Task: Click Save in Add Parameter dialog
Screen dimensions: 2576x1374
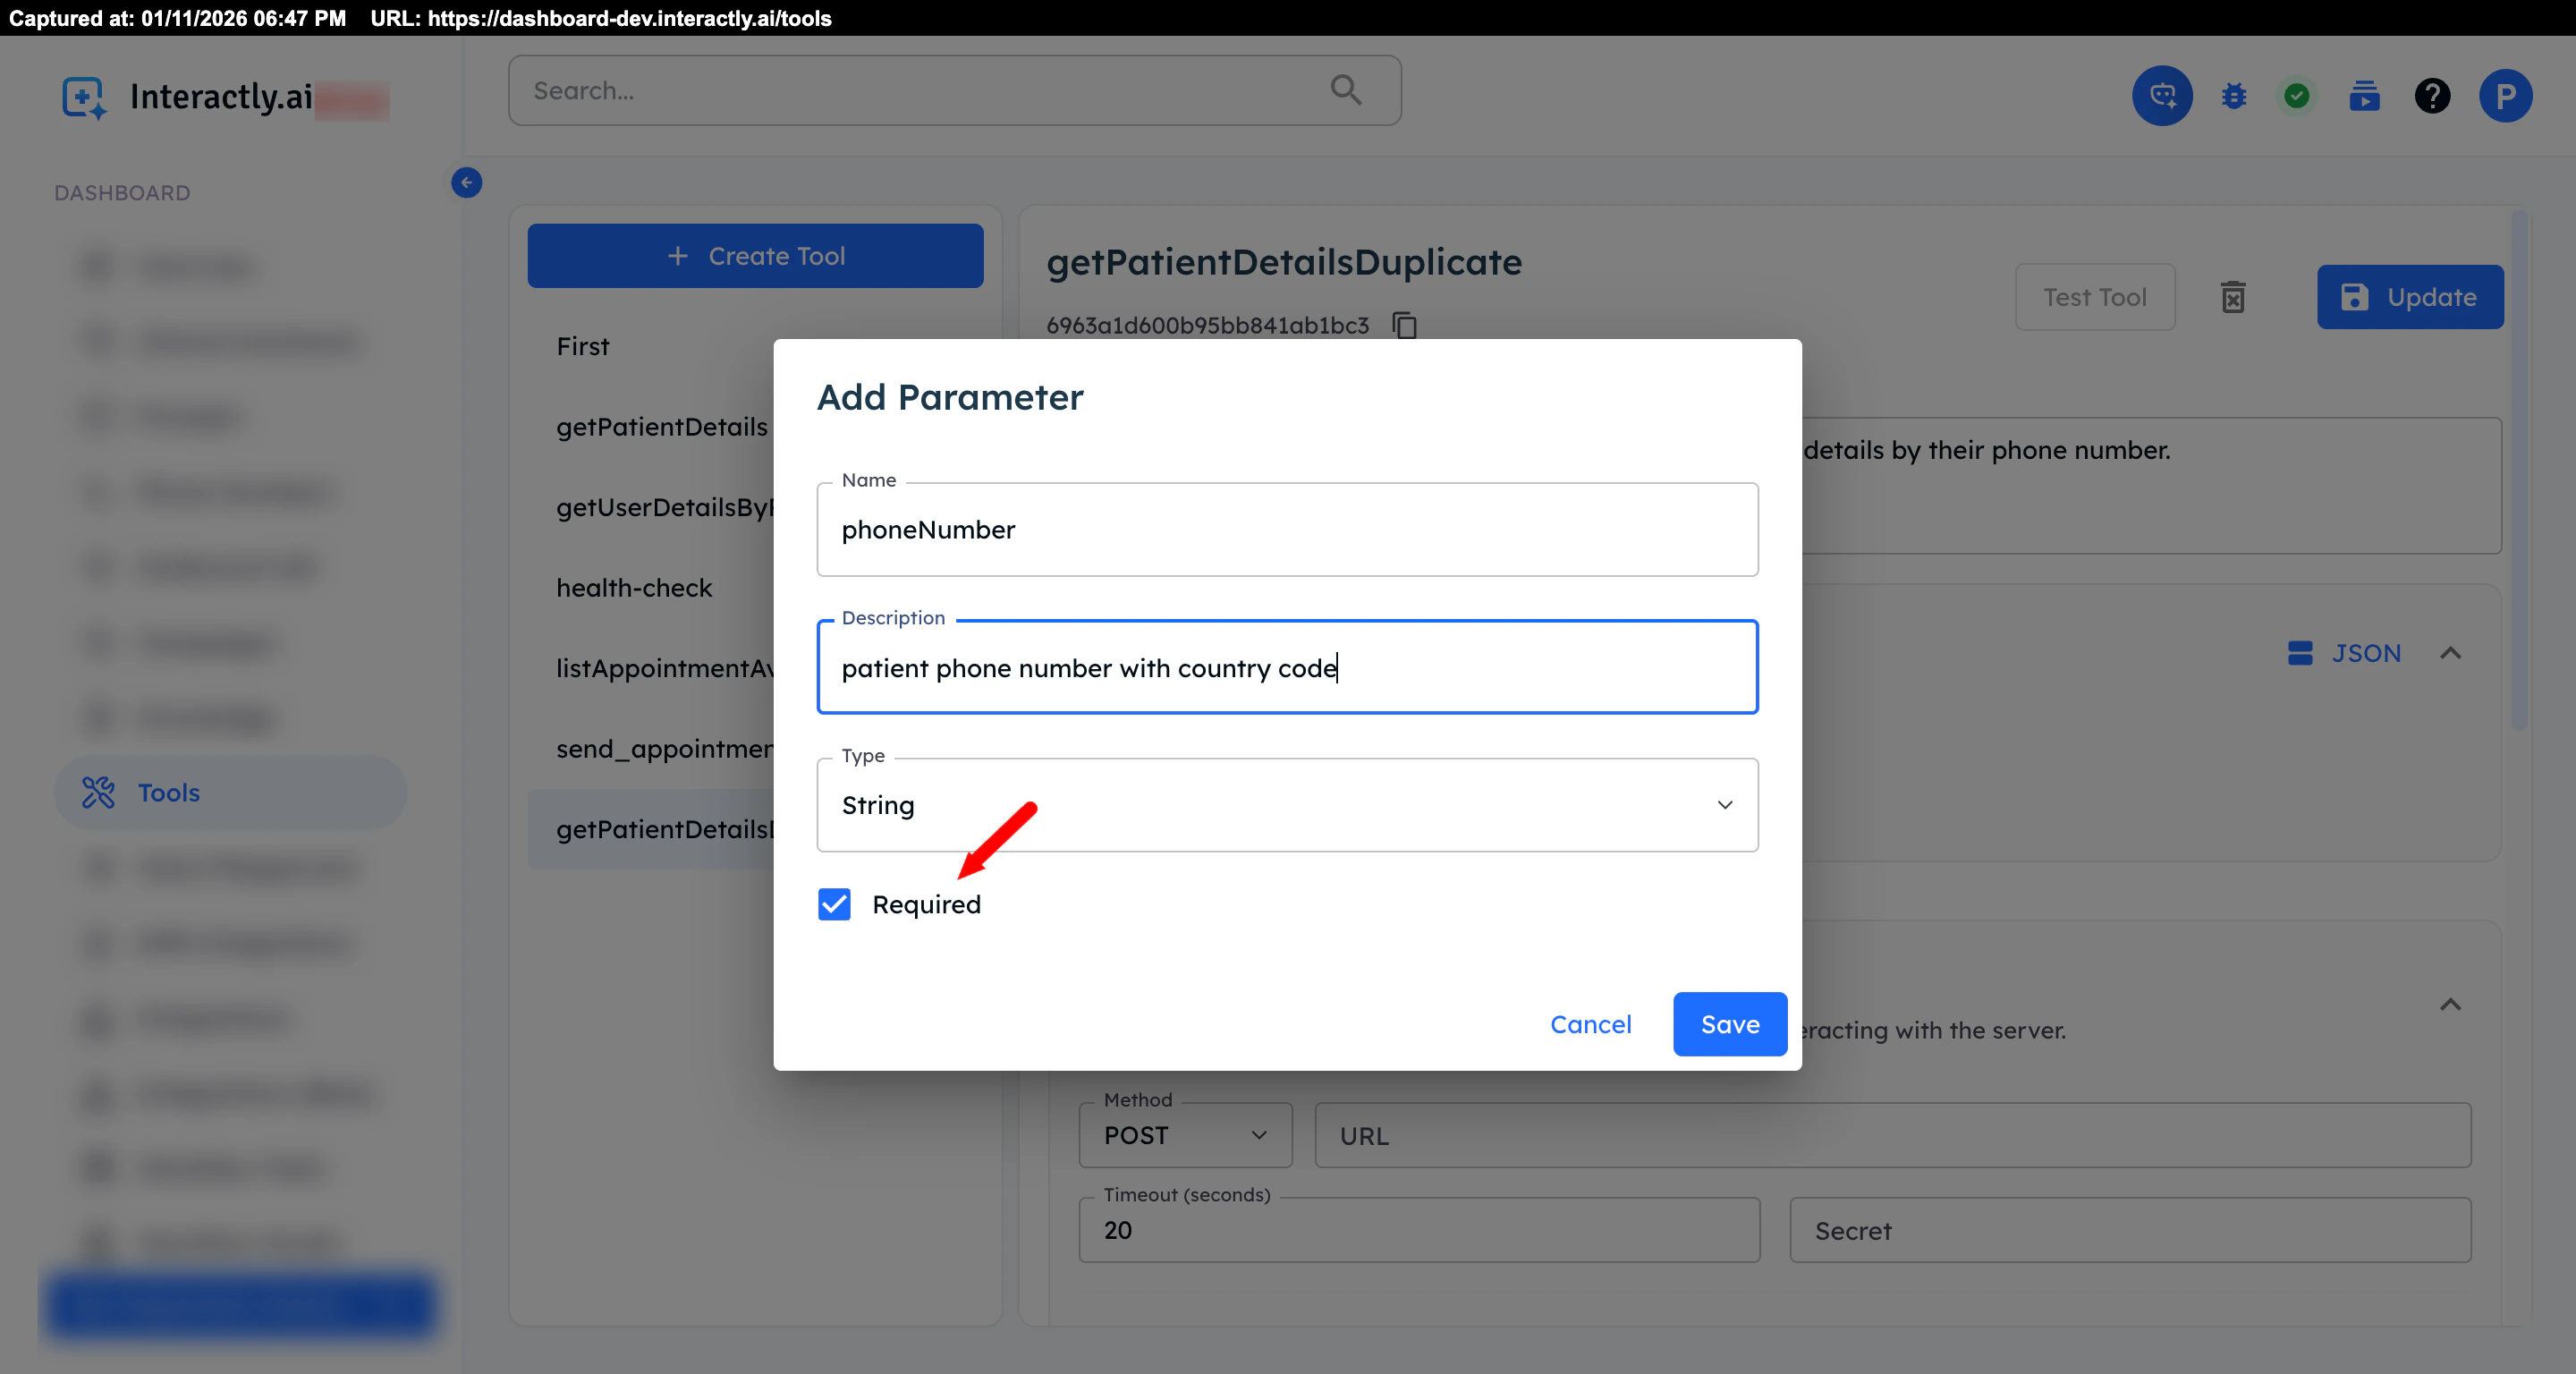Action: click(x=1729, y=1024)
